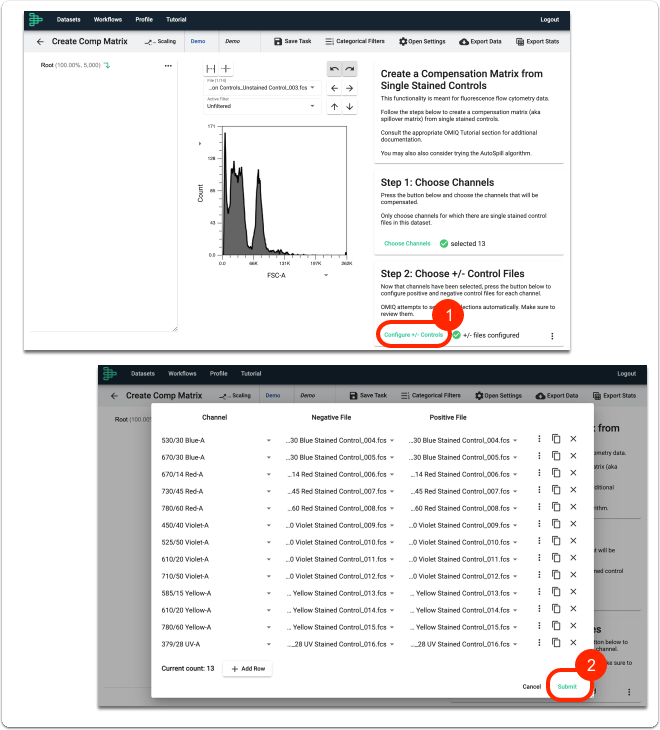This screenshot has height=730, width=660.
Task: Click Export Stats in the upper window
Action: point(538,41)
